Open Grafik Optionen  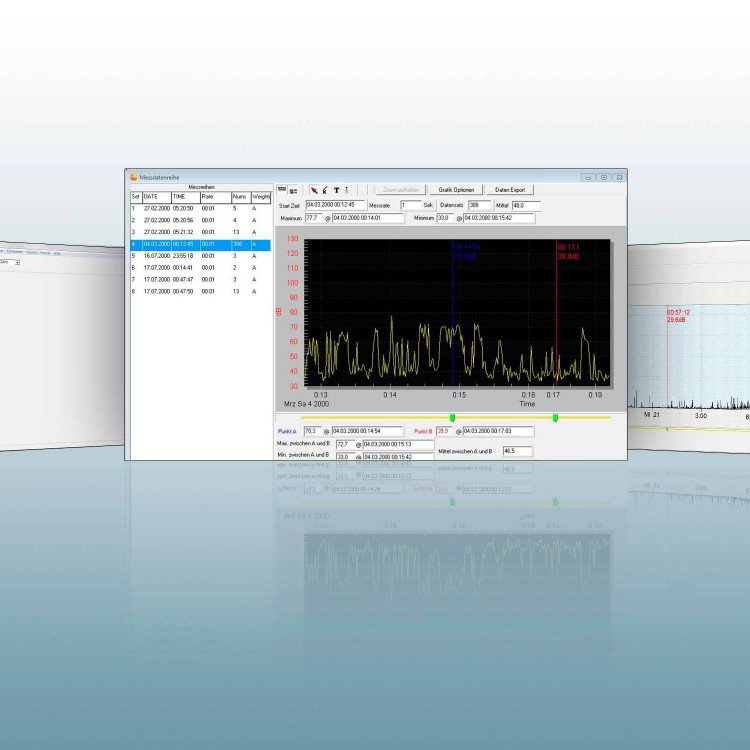pyautogui.click(x=457, y=189)
